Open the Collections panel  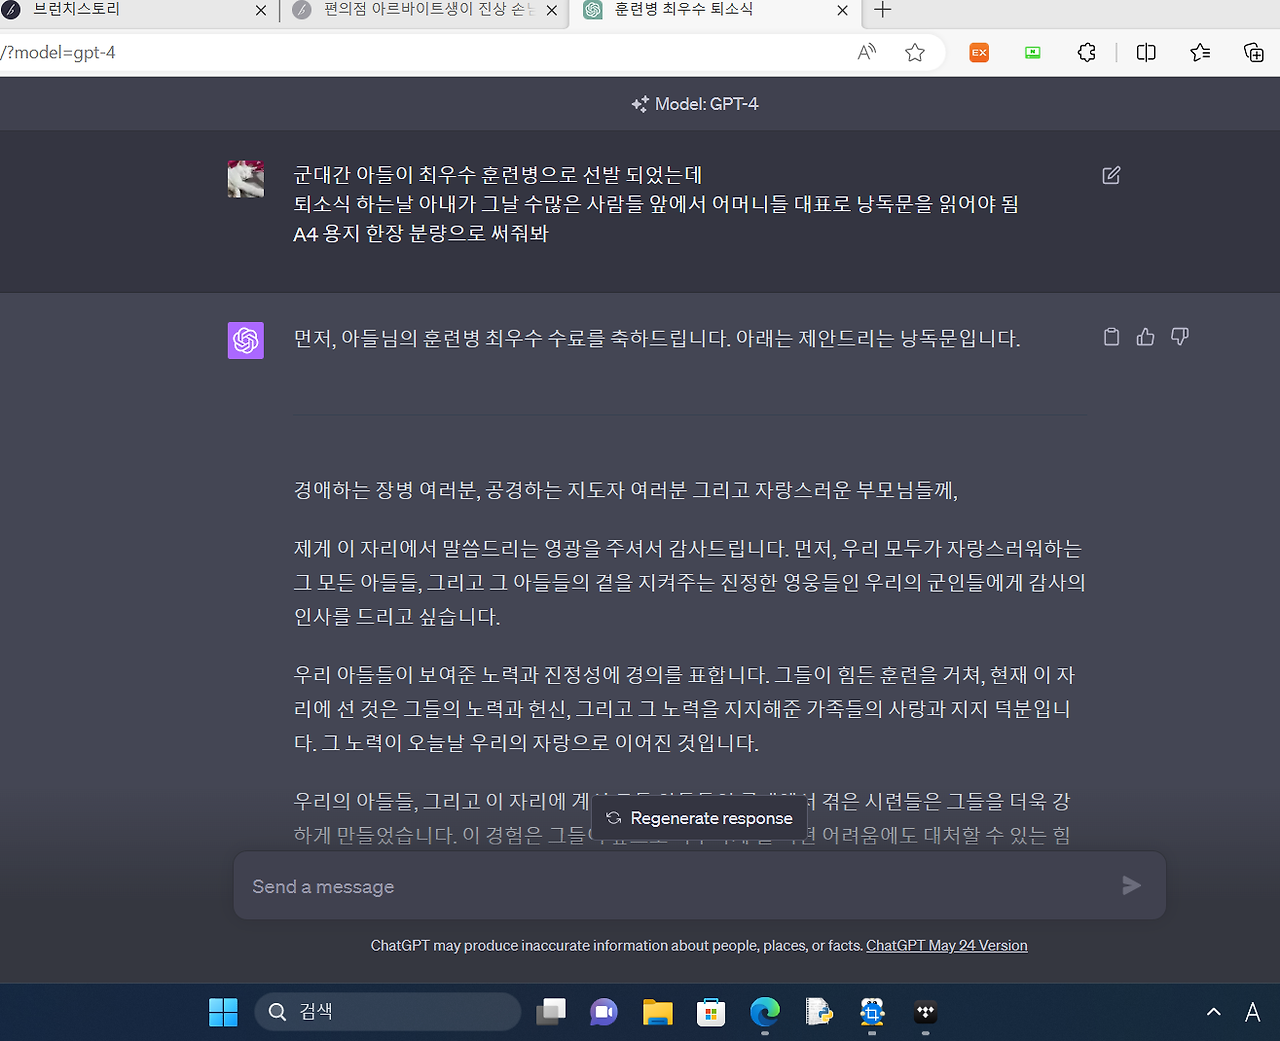tap(1253, 52)
